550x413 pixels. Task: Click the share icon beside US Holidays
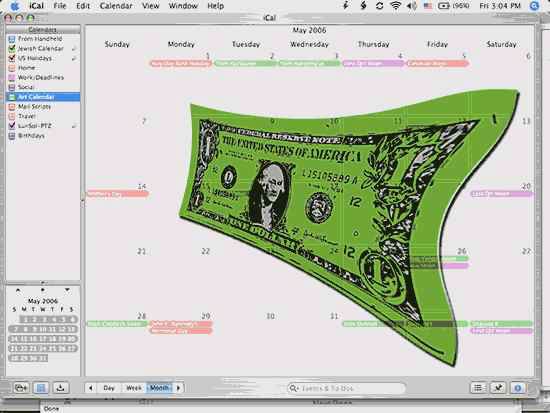tap(74, 59)
